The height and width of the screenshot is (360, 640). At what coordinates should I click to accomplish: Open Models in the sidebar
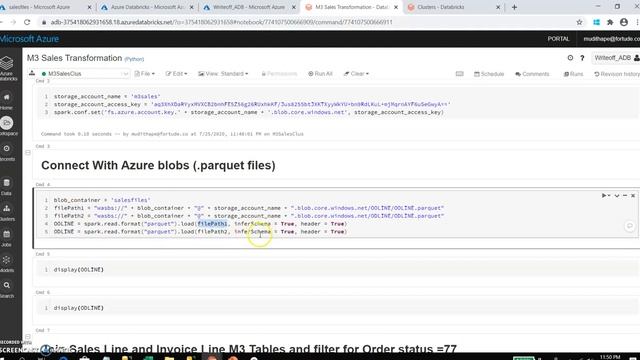7,263
